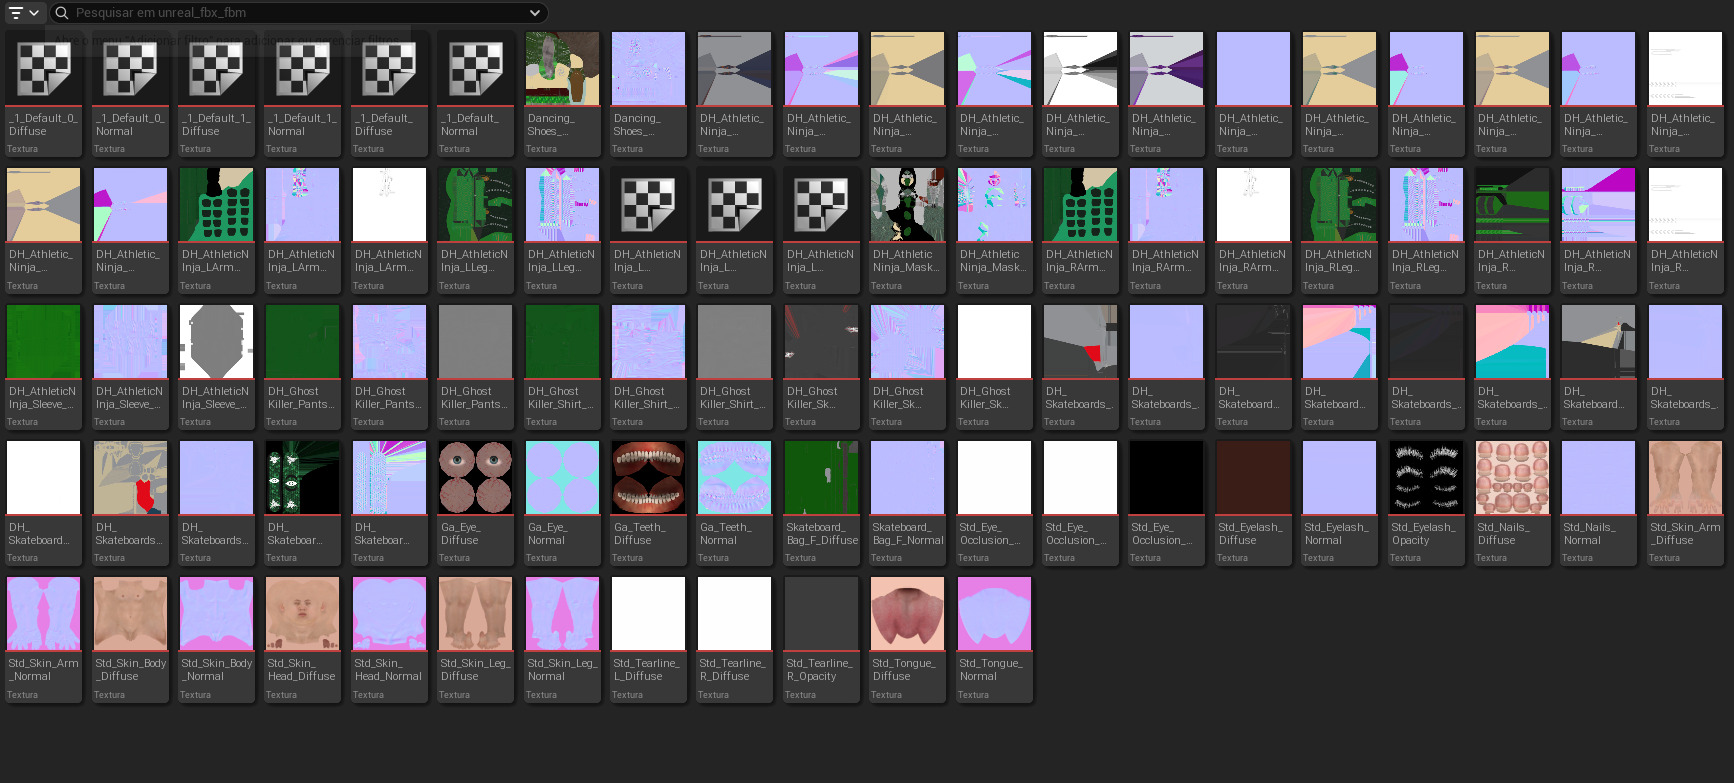
Task: Focus the 'Pesquisar em unreal_fbx_fbm' search field
Action: [298, 13]
